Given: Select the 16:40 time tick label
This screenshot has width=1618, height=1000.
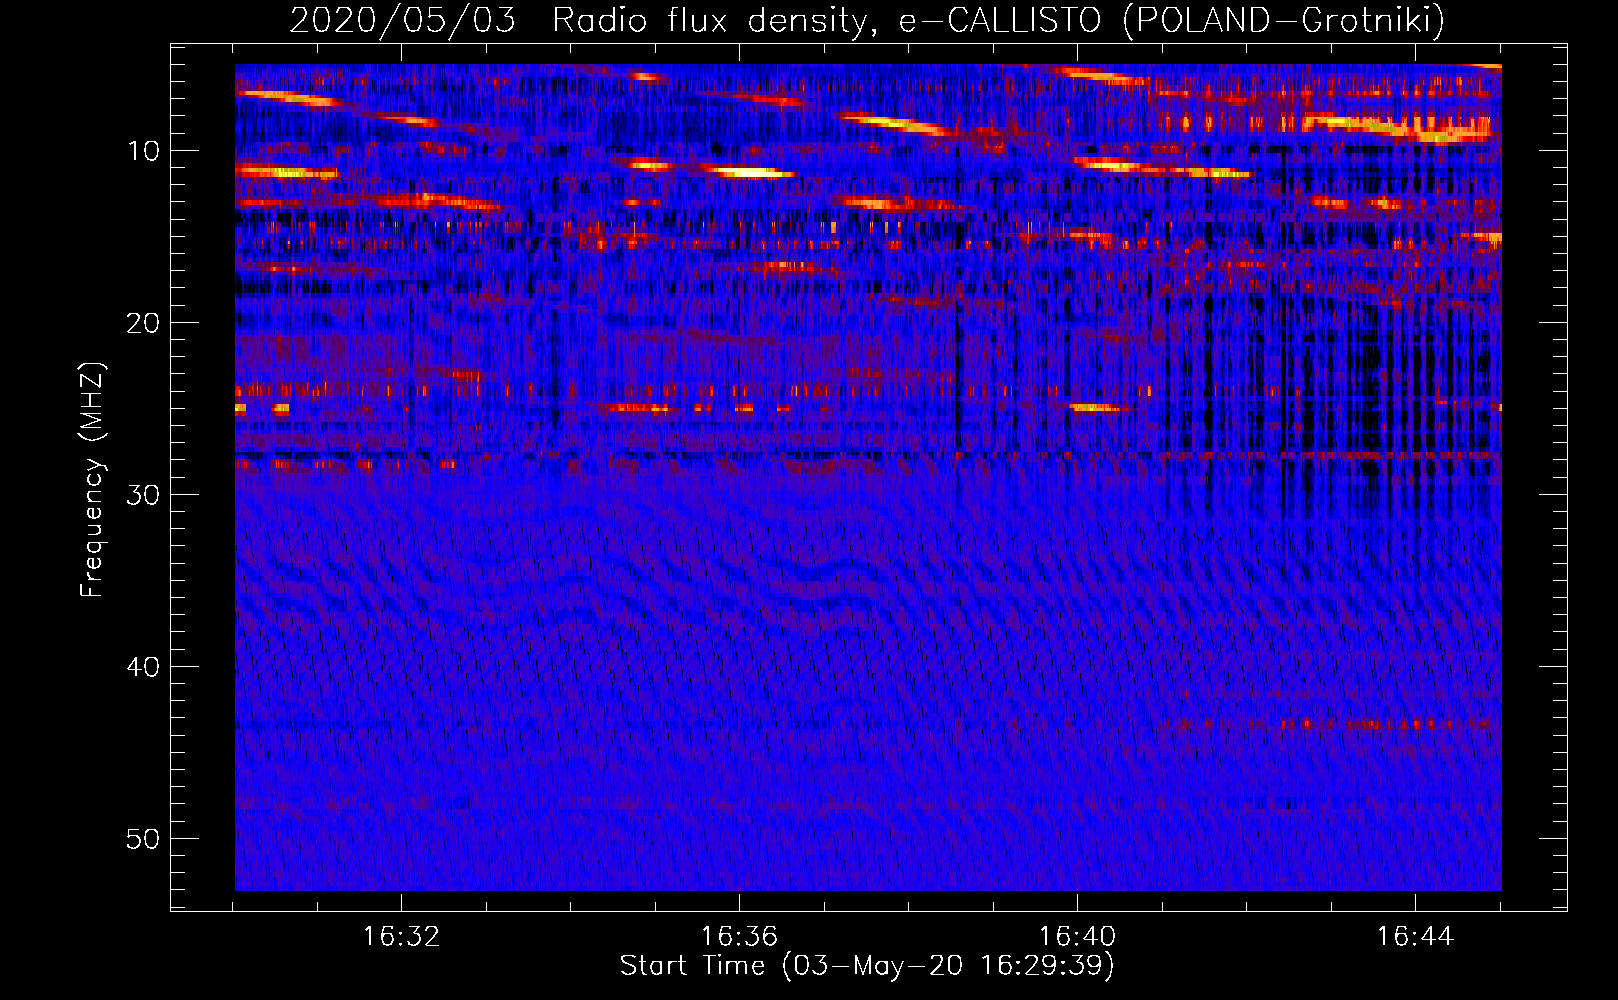Looking at the screenshot, I should pos(1077,936).
